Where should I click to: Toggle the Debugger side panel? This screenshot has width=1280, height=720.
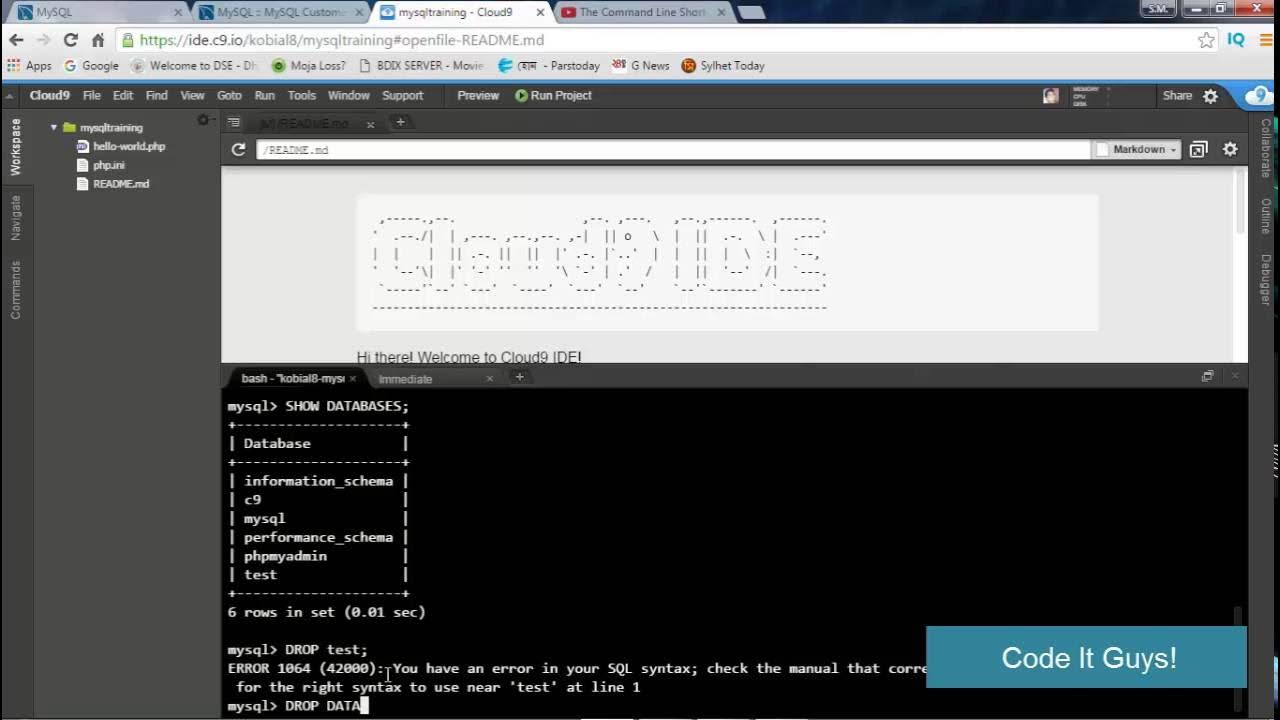click(x=1265, y=280)
